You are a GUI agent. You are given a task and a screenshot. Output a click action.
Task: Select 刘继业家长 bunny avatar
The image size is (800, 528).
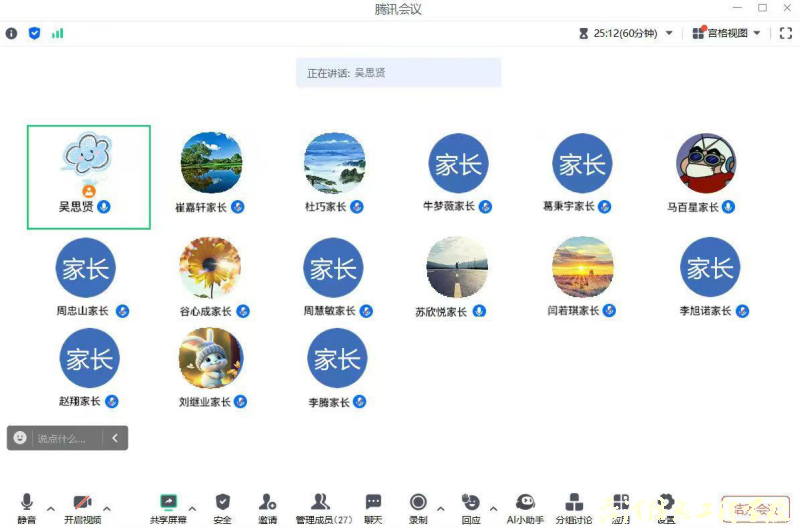click(x=211, y=358)
